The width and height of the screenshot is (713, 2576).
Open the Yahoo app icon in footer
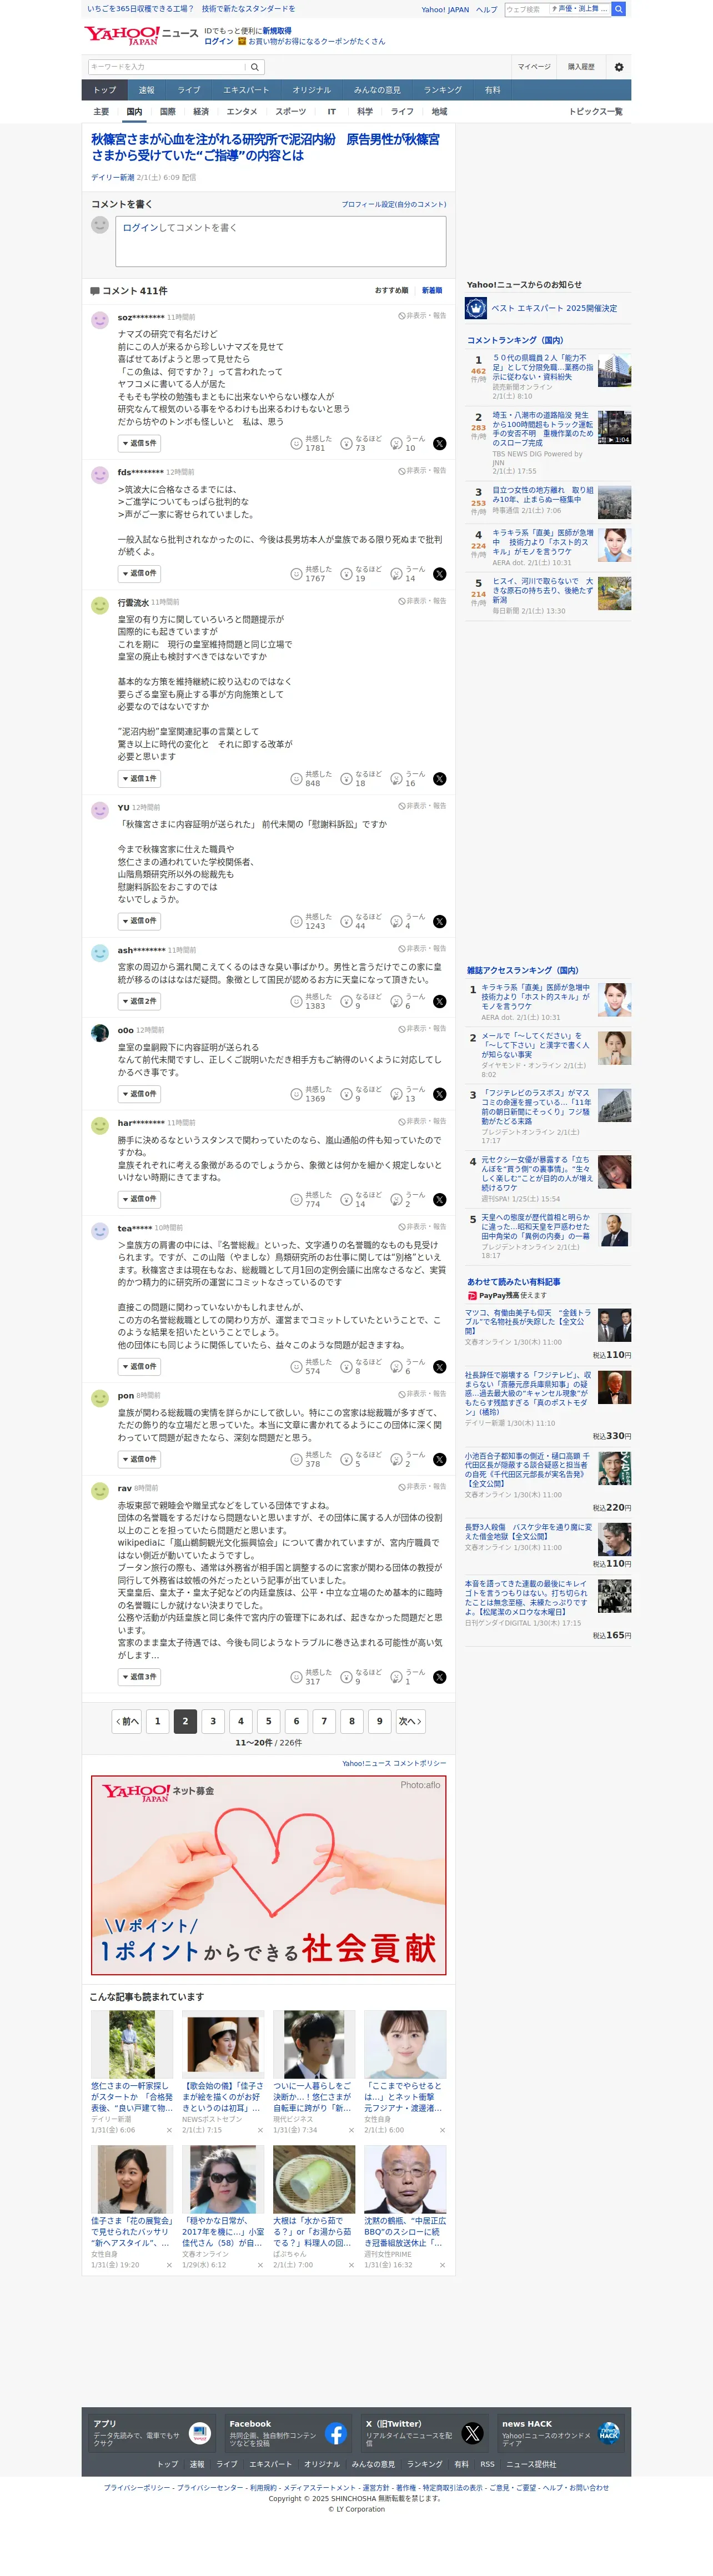200,2433
